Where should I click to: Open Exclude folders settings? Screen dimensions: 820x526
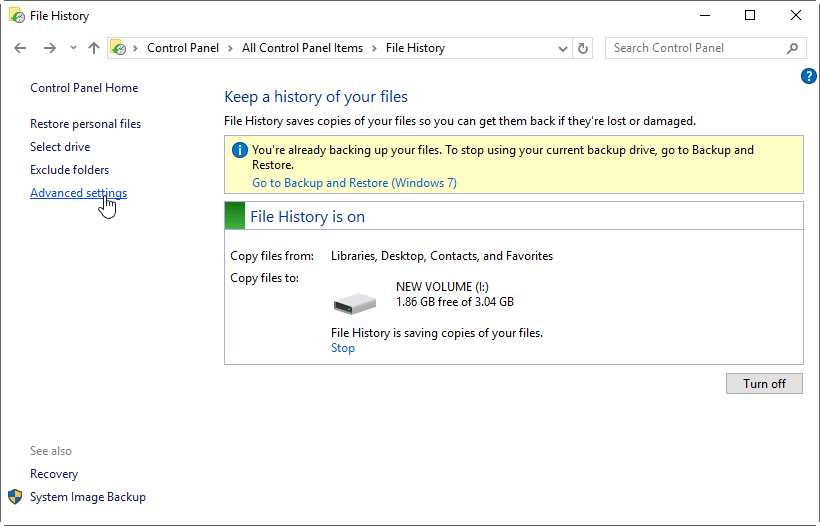pyautogui.click(x=69, y=170)
